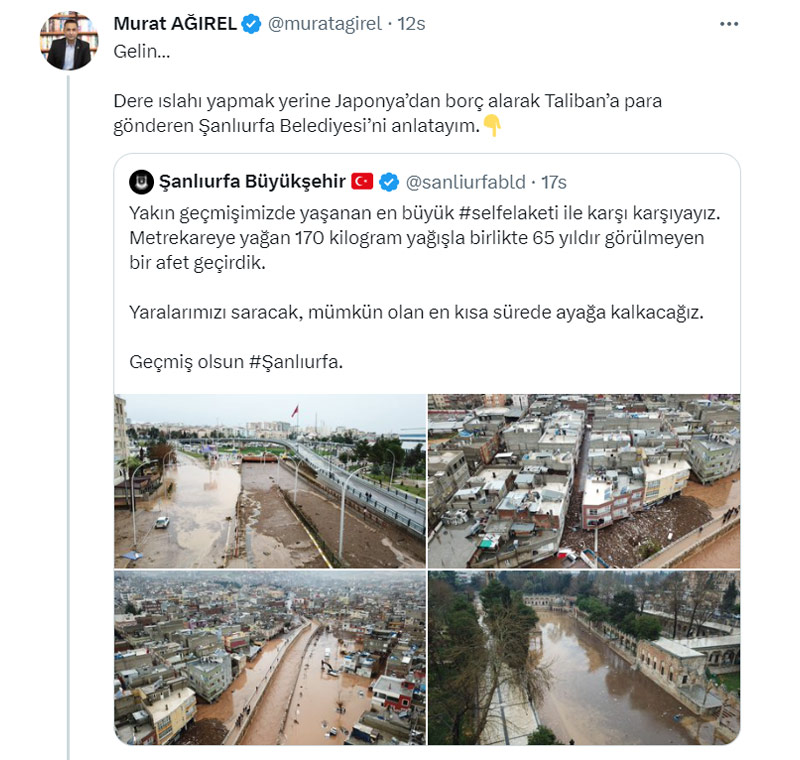This screenshot has width=800, height=760.
Task: Open the #Şanlıurfa hashtag
Action: [x=295, y=362]
